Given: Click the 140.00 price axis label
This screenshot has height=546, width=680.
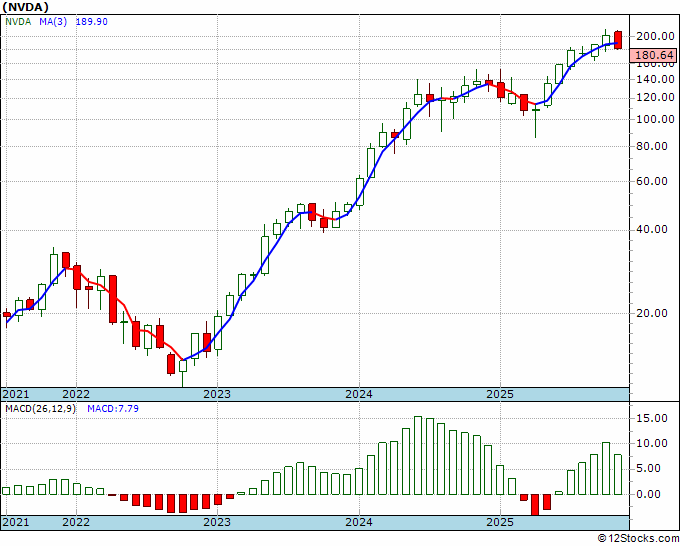Looking at the screenshot, I should coord(655,79).
